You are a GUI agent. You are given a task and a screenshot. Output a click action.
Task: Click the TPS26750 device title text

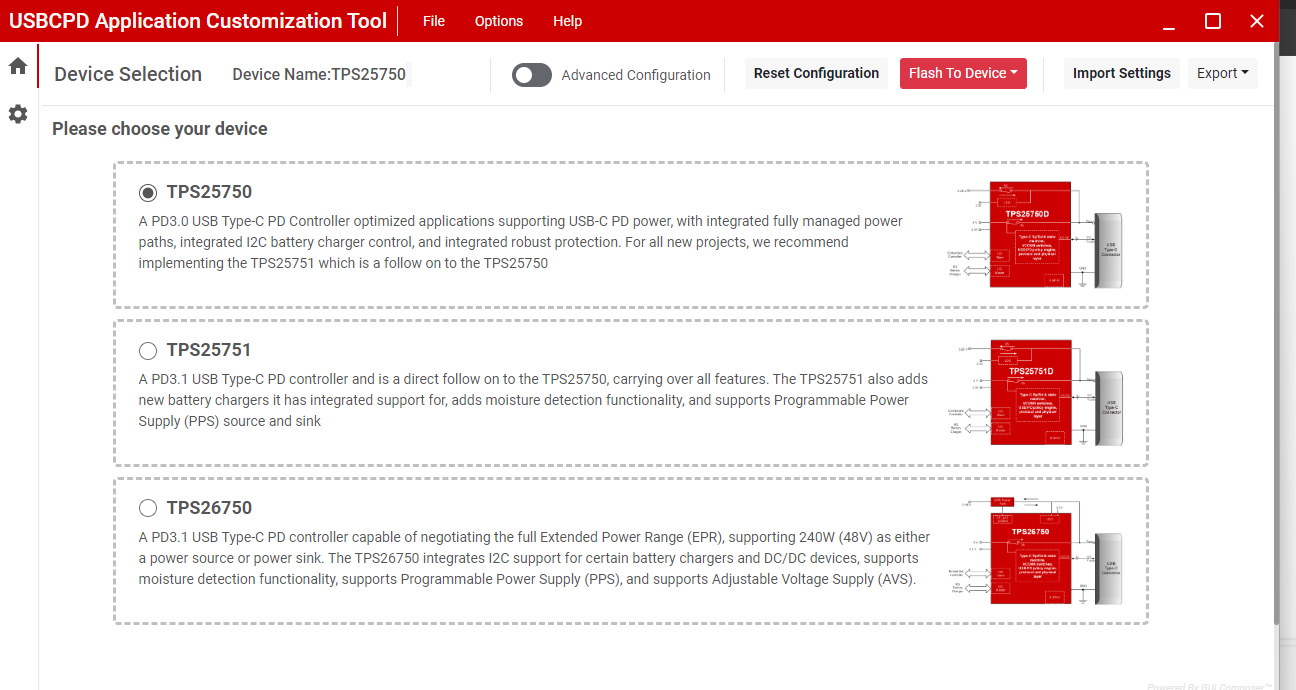click(x=209, y=508)
